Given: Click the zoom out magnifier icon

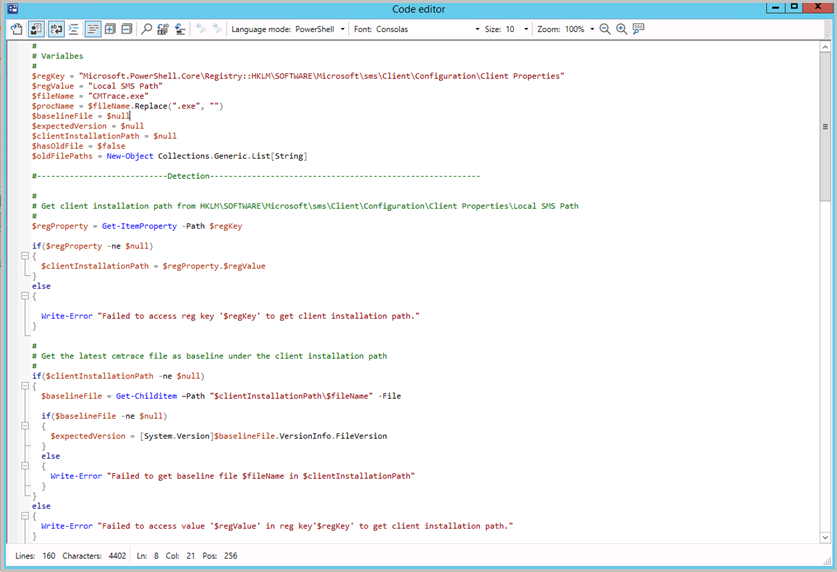Looking at the screenshot, I should coord(605,29).
